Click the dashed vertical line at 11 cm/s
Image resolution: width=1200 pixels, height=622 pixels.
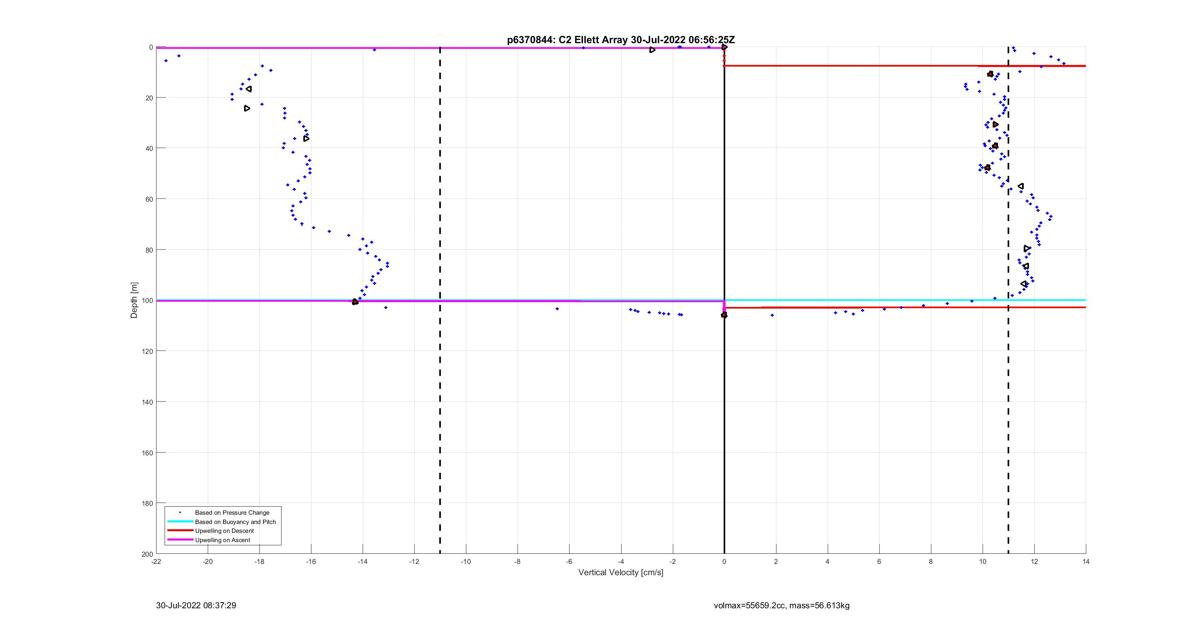1008,300
